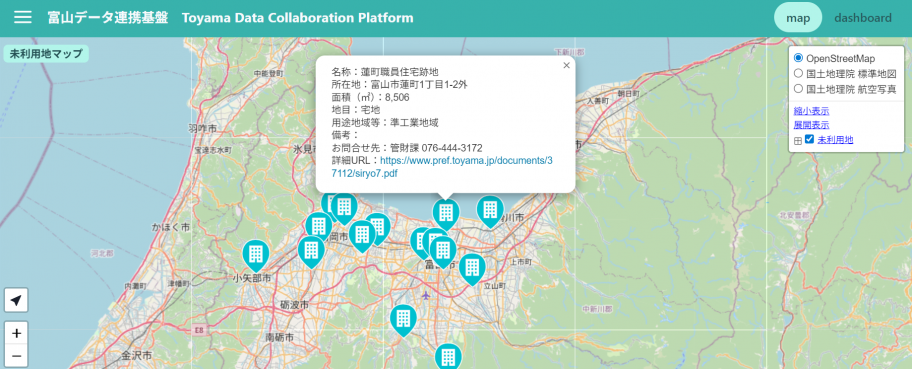912x369 pixels.
Task: Uncheck the 未利用地 layer checkbox
Action: point(810,140)
